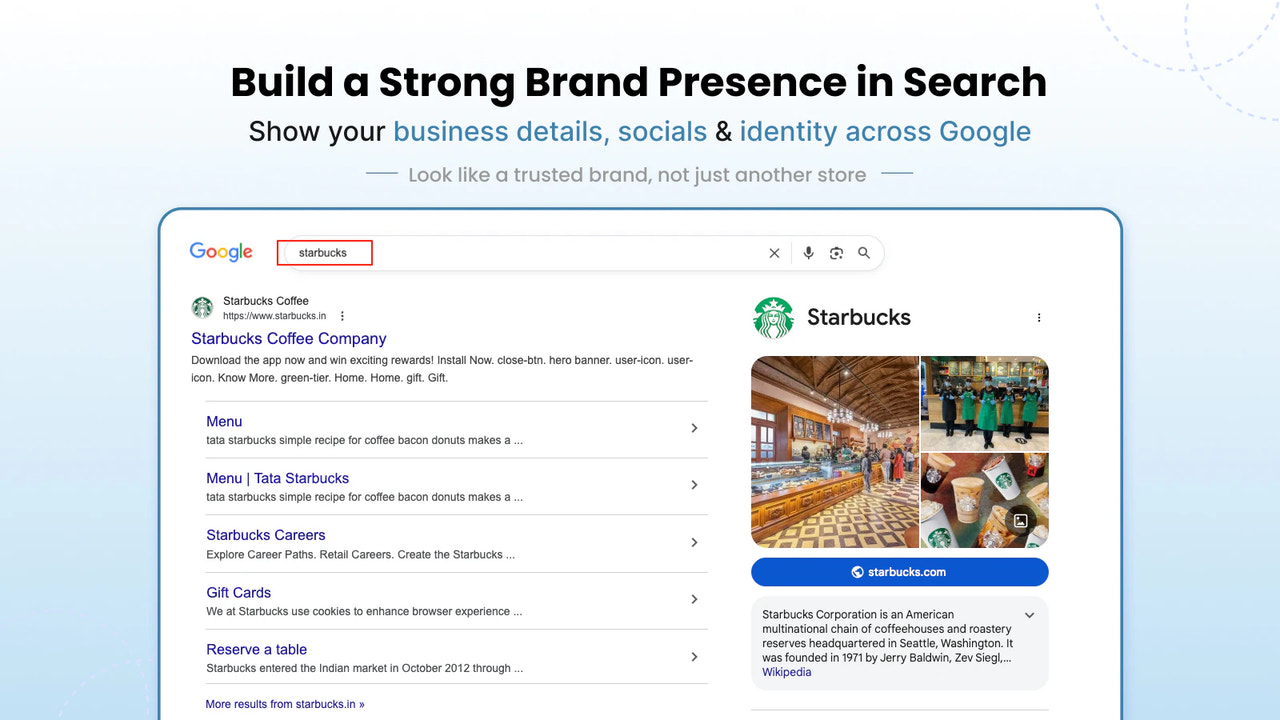This screenshot has height=720, width=1280.
Task: Click the Starbucks siren logo in knowledge panel
Action: click(772, 318)
